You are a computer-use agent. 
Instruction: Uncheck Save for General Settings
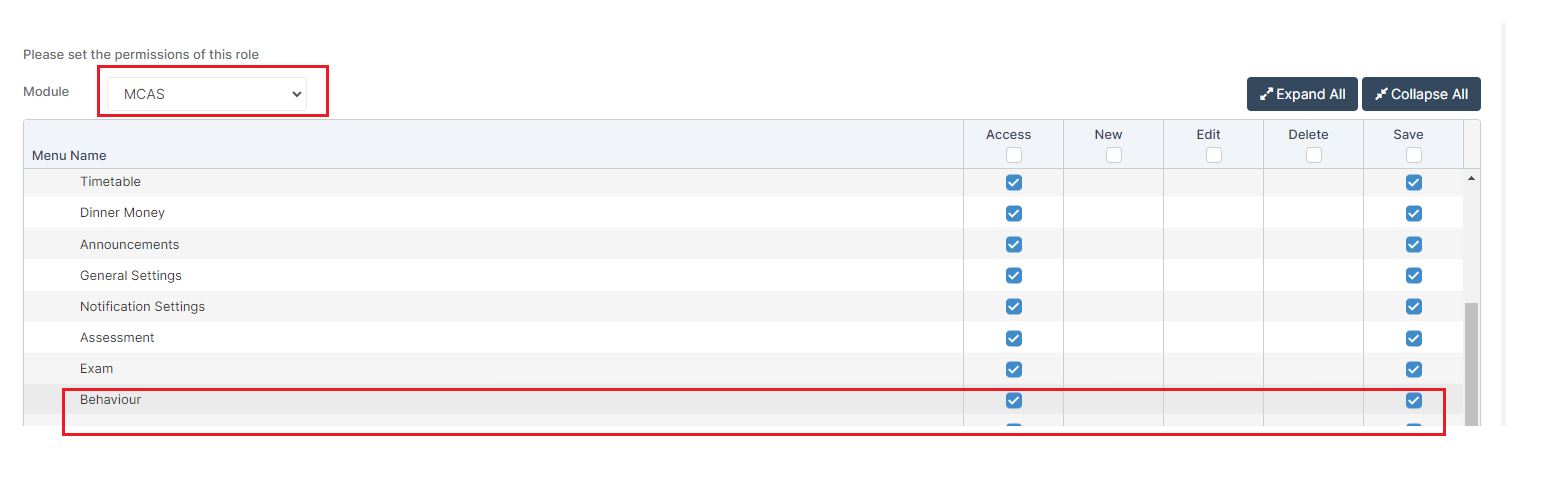click(1414, 275)
